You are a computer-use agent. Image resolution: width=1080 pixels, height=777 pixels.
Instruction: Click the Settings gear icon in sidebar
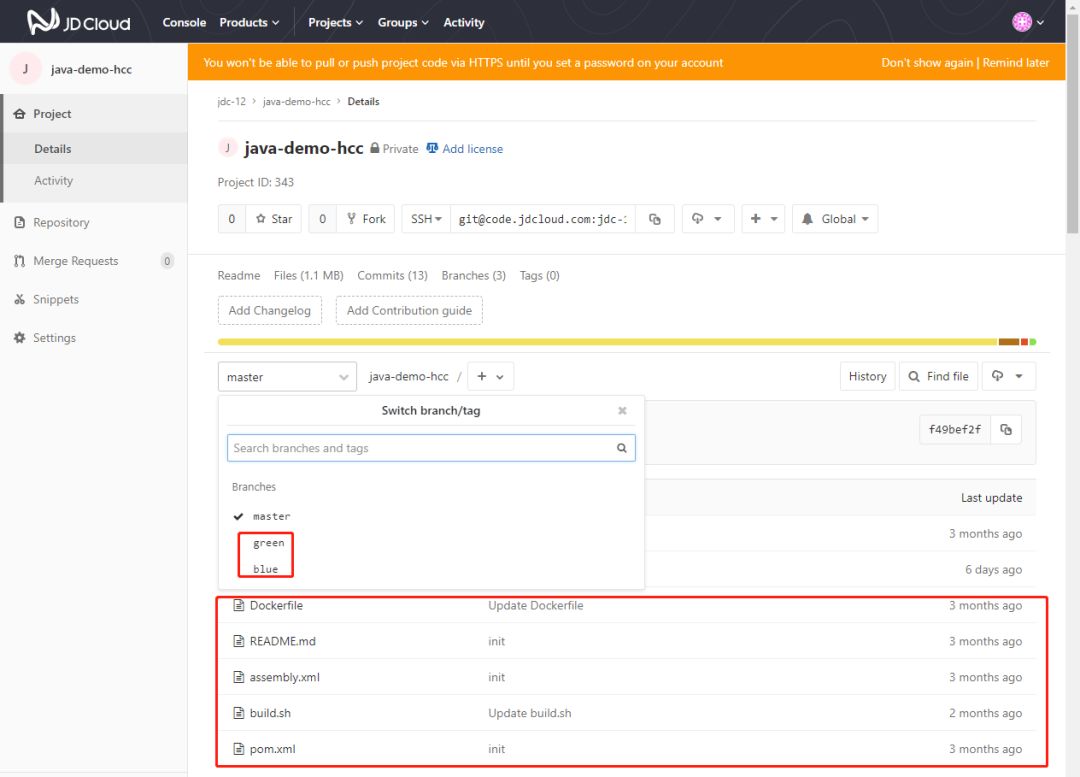(x=19, y=338)
